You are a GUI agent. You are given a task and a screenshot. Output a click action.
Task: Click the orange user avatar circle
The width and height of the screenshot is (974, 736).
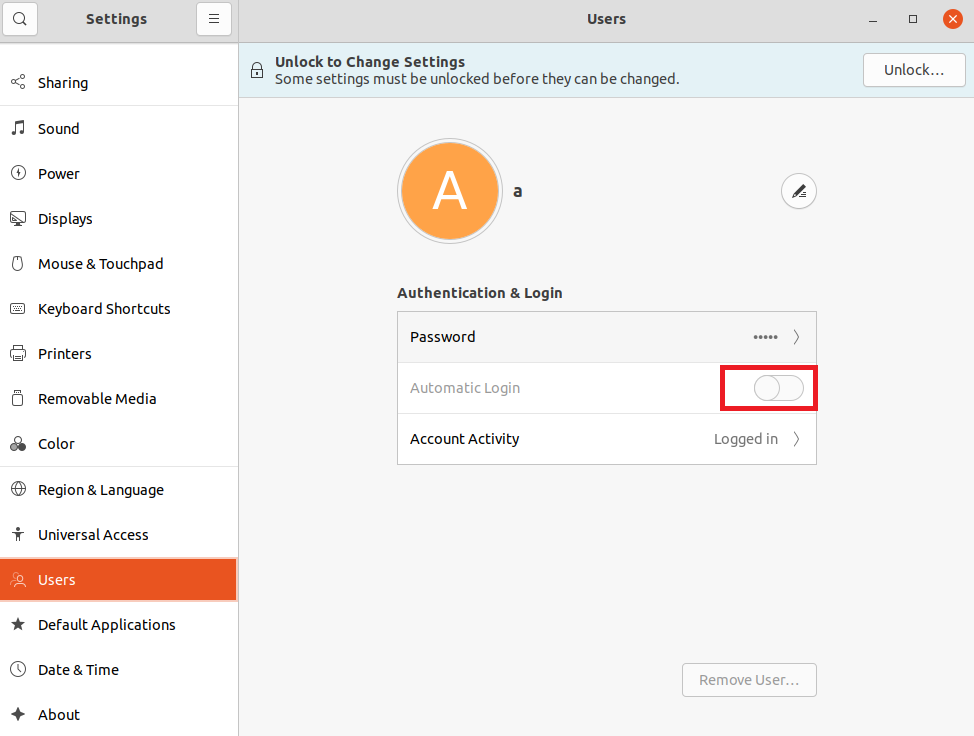(x=450, y=191)
